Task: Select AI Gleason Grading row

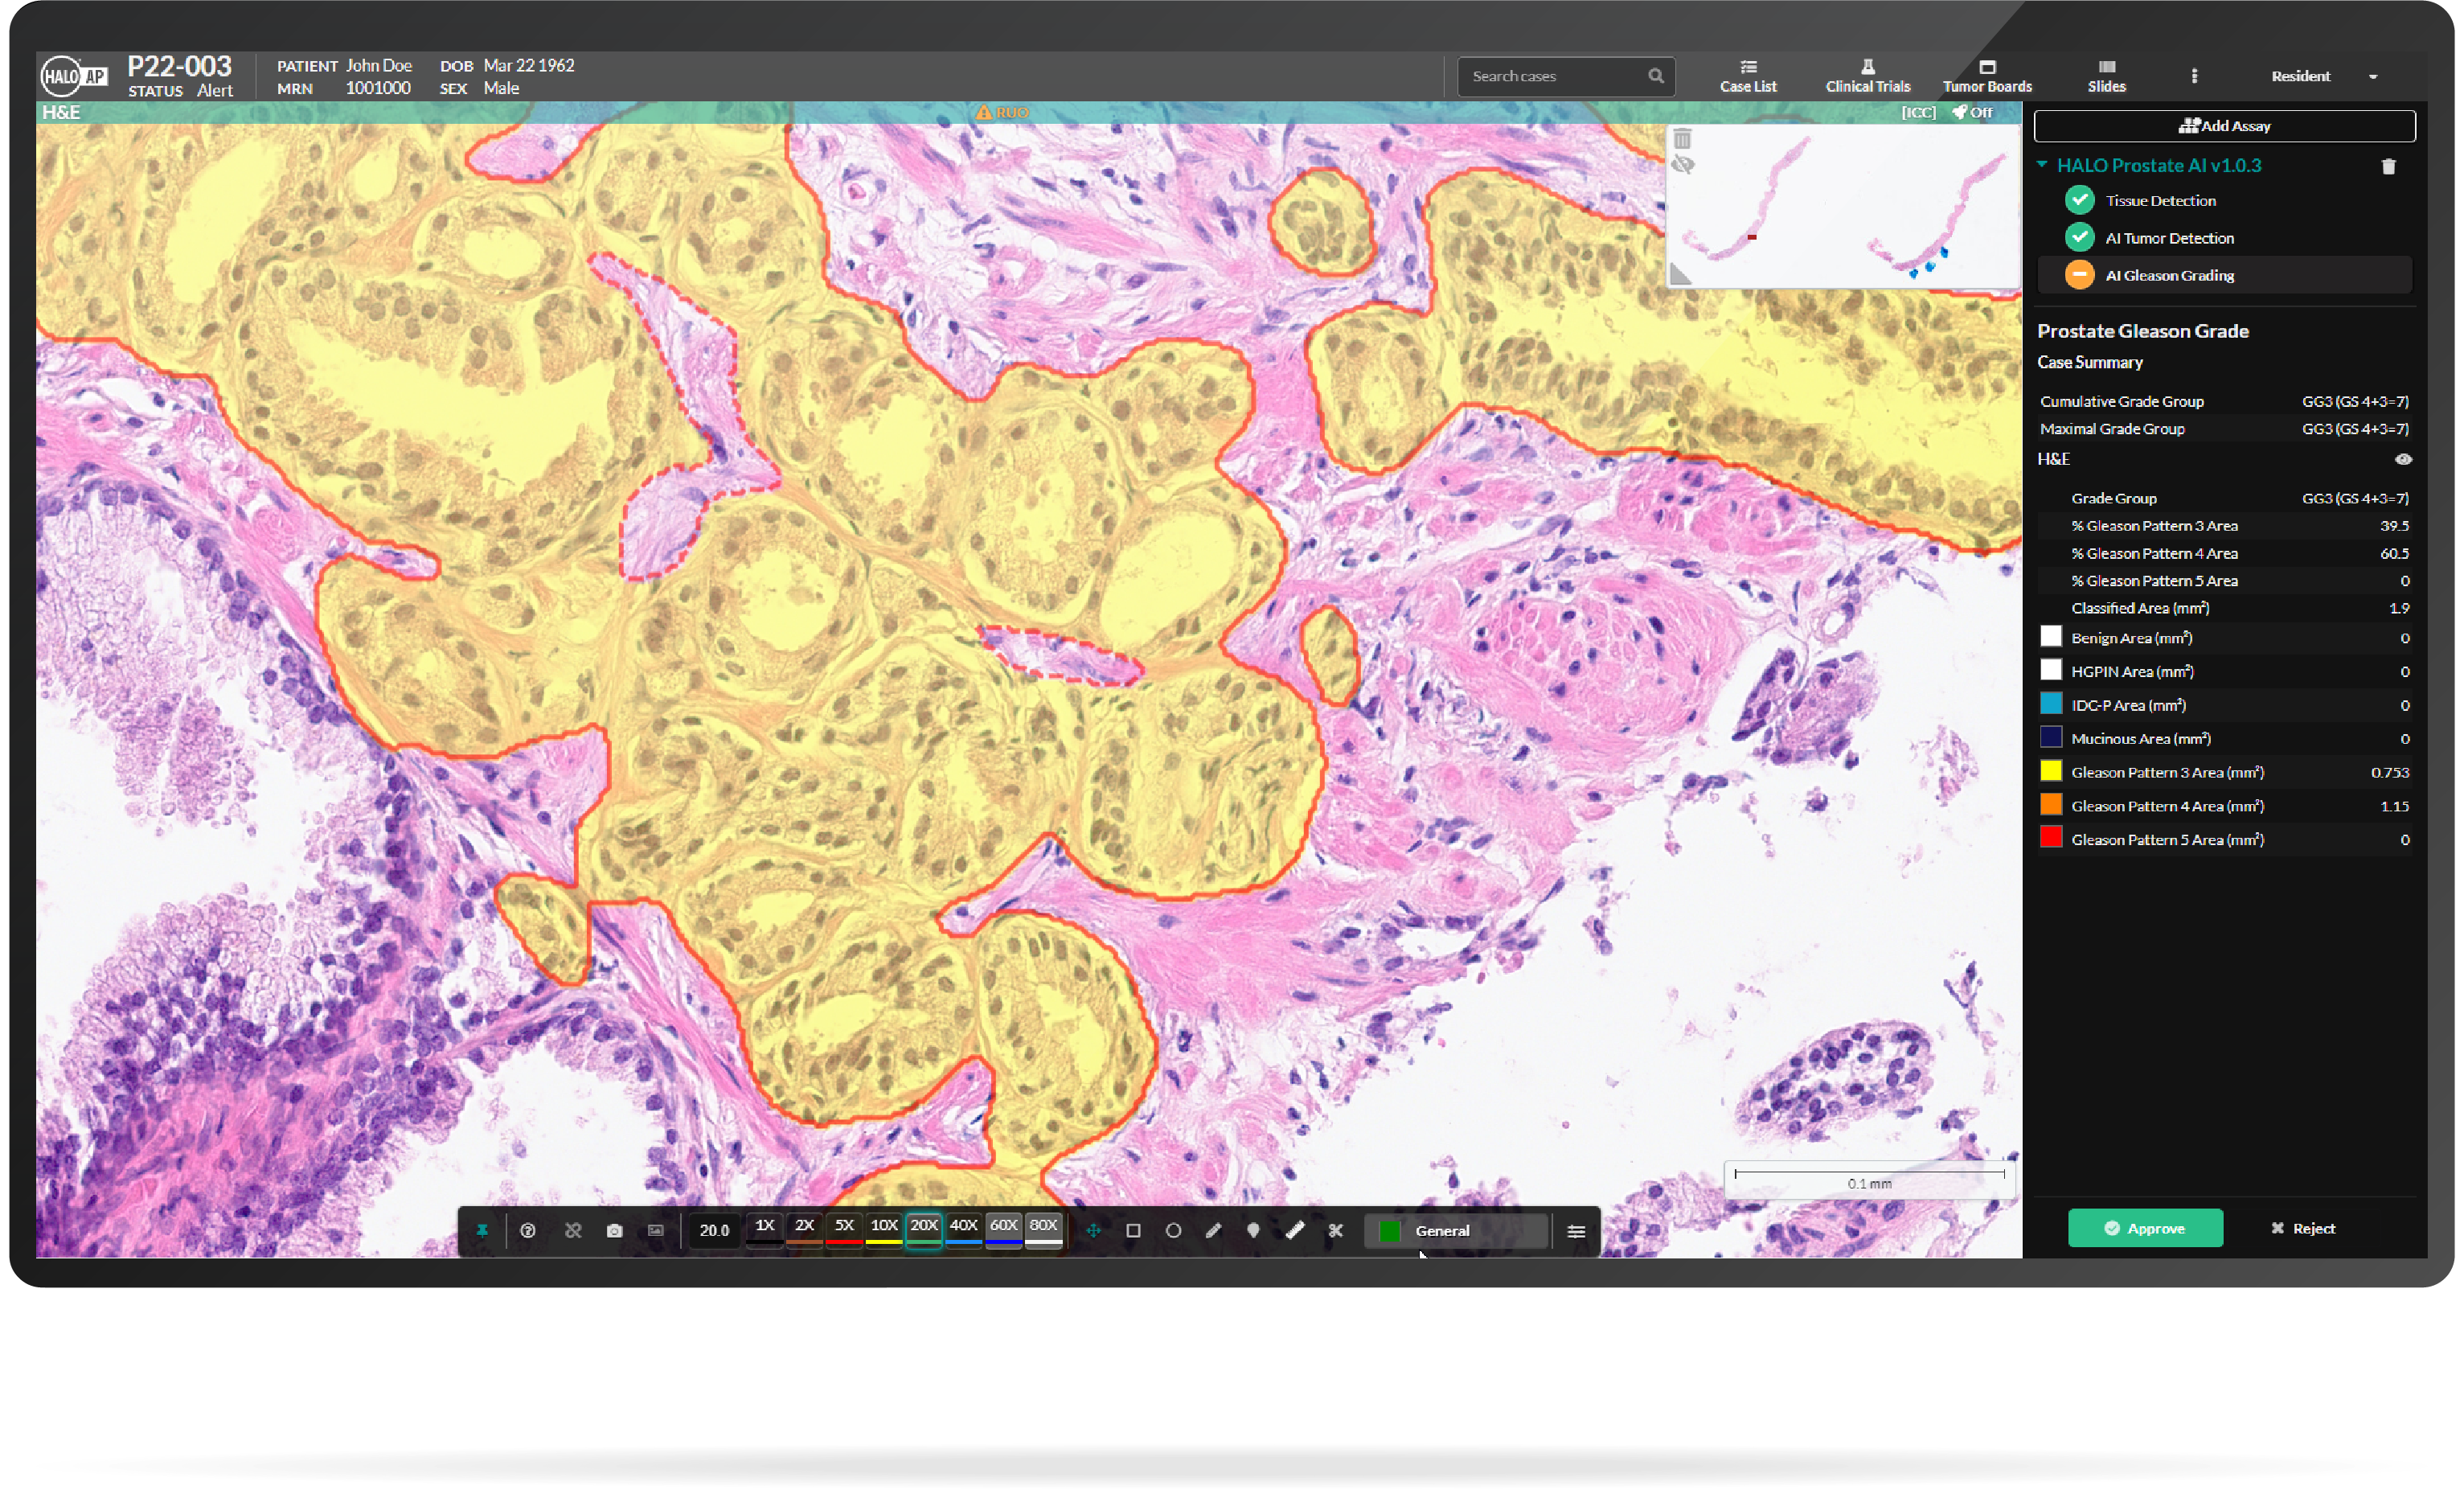Action: coord(2225,275)
